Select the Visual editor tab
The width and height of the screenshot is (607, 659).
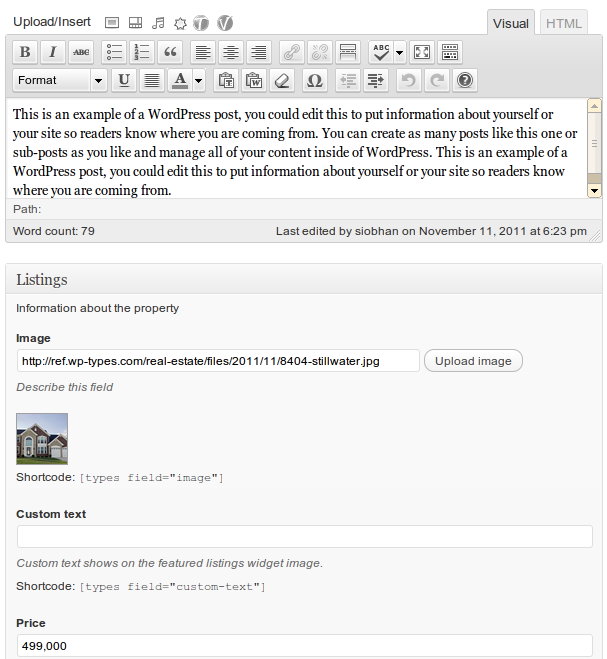coord(511,23)
